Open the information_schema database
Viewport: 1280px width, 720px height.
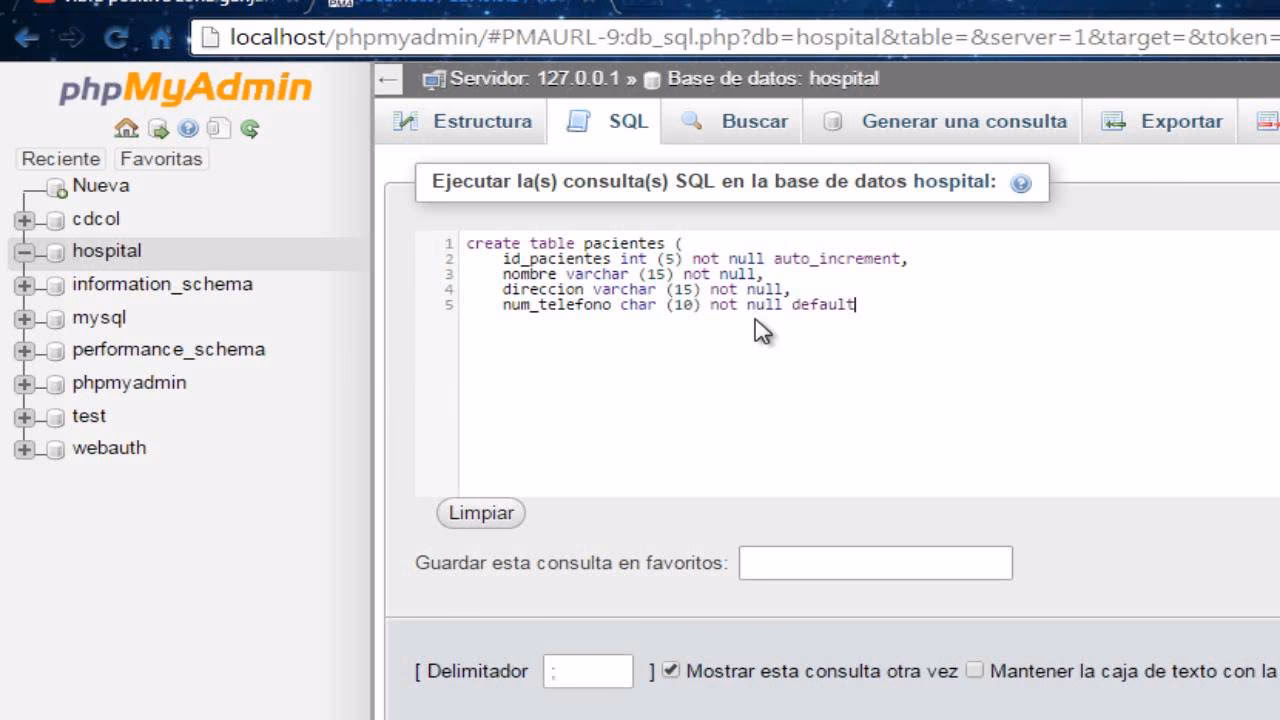(x=162, y=284)
